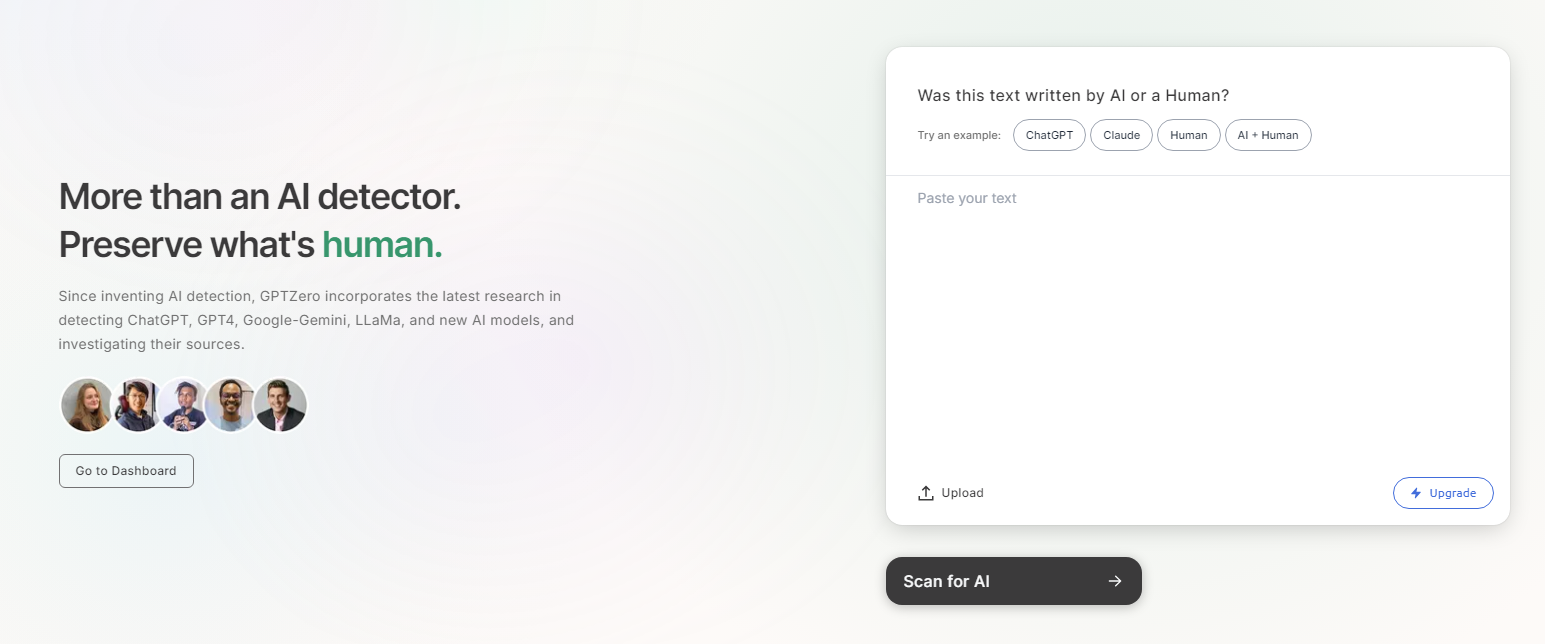The width and height of the screenshot is (1545, 644).
Task: Focus the Paste your text field
Action: tap(1198, 320)
